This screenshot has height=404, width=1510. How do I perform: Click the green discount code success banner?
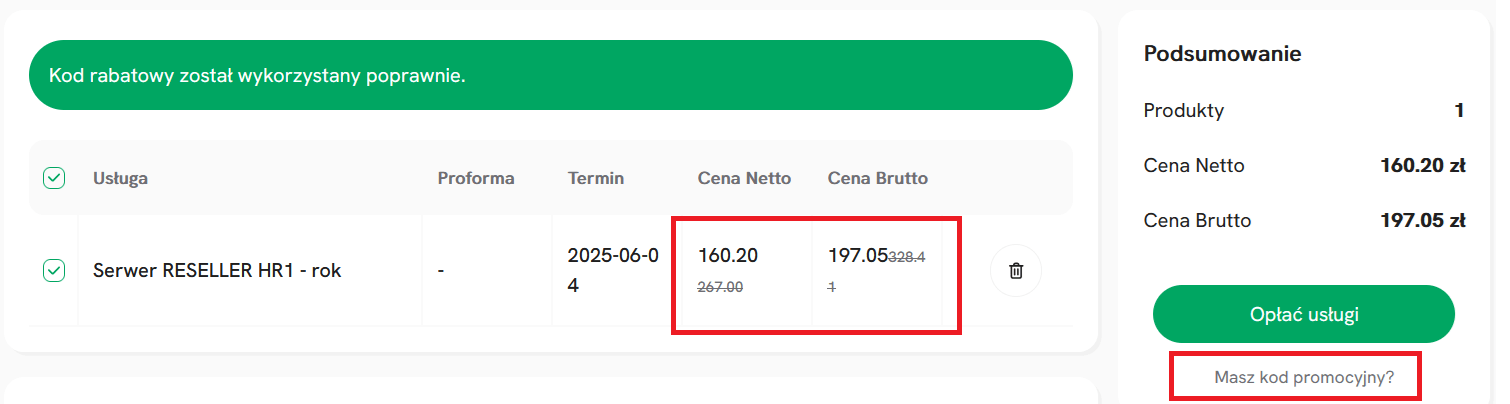pyautogui.click(x=551, y=75)
